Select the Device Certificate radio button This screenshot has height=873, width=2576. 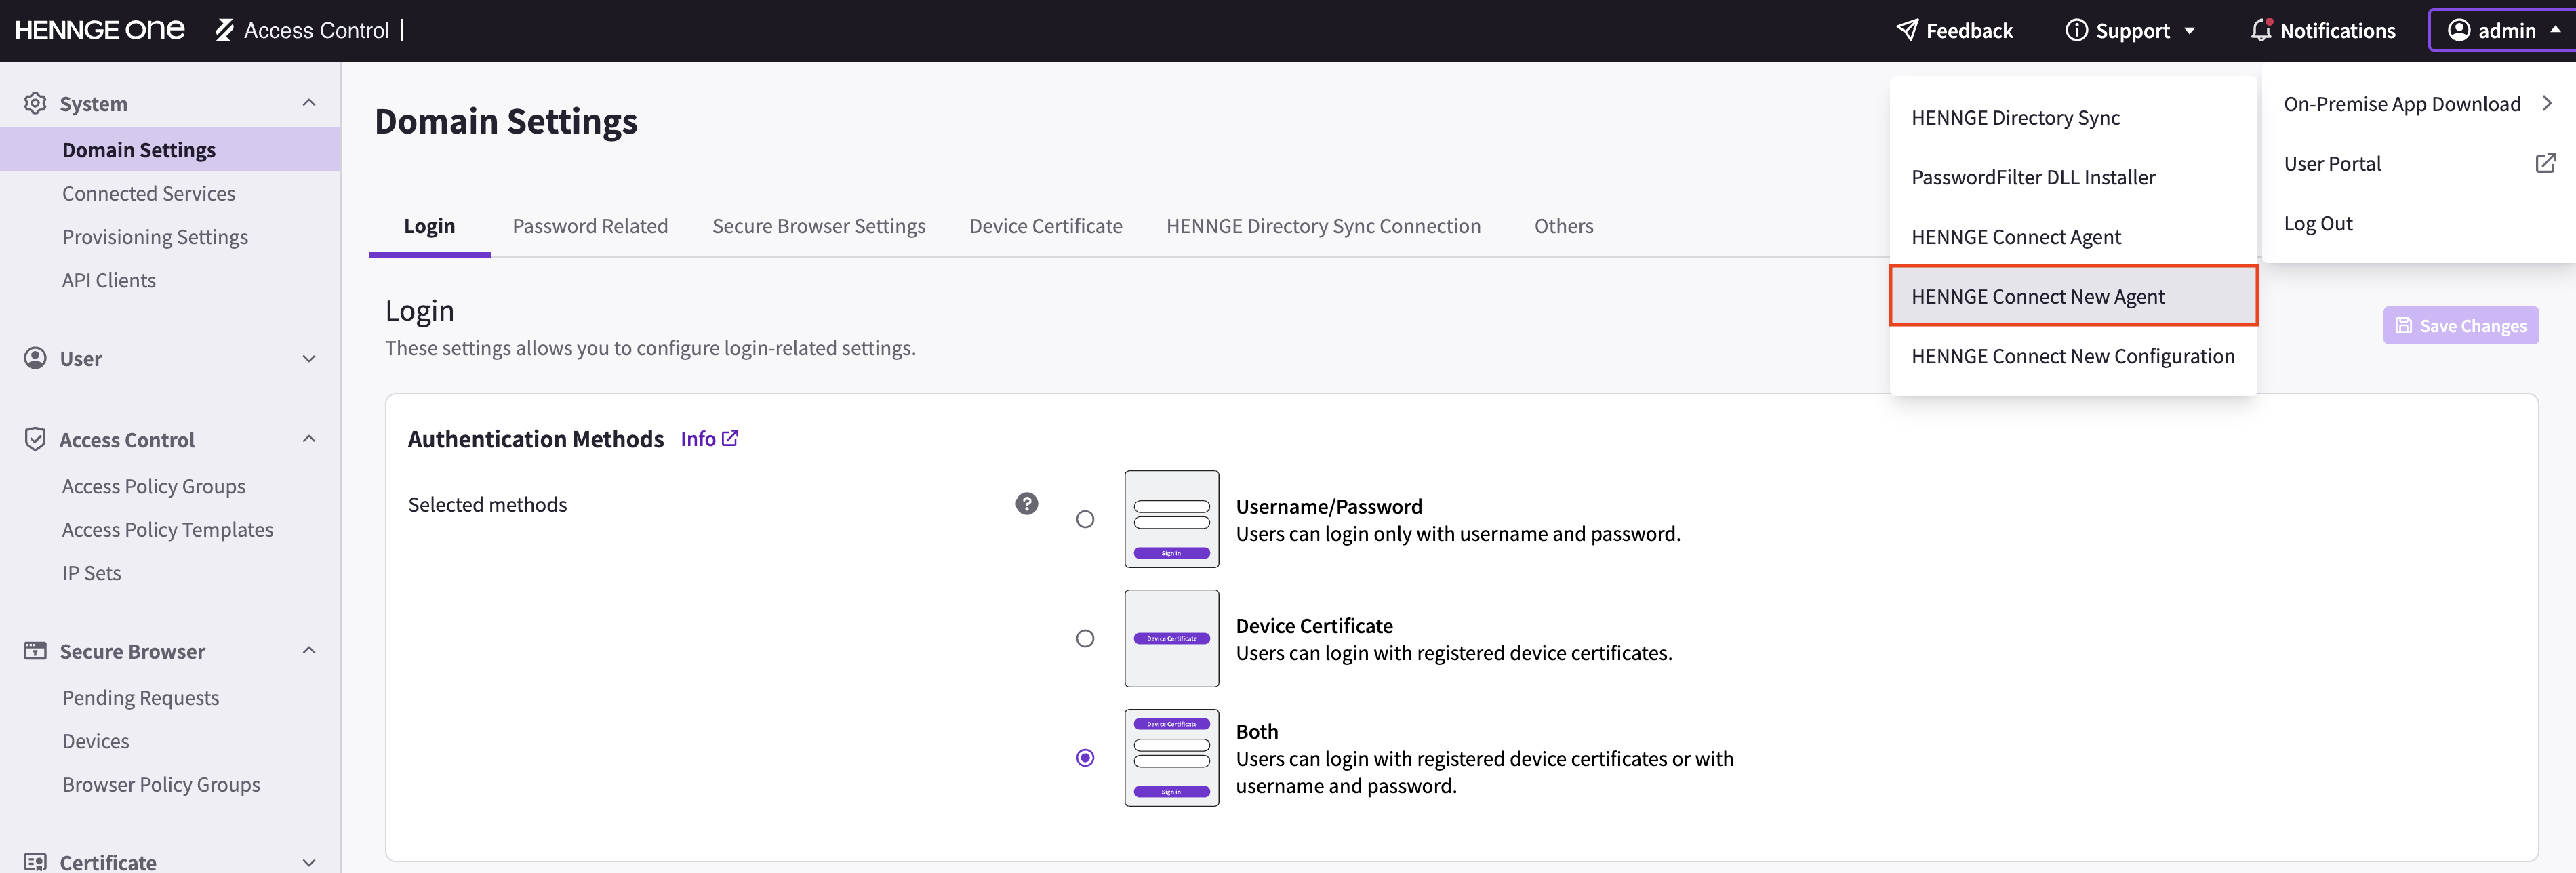(1085, 638)
